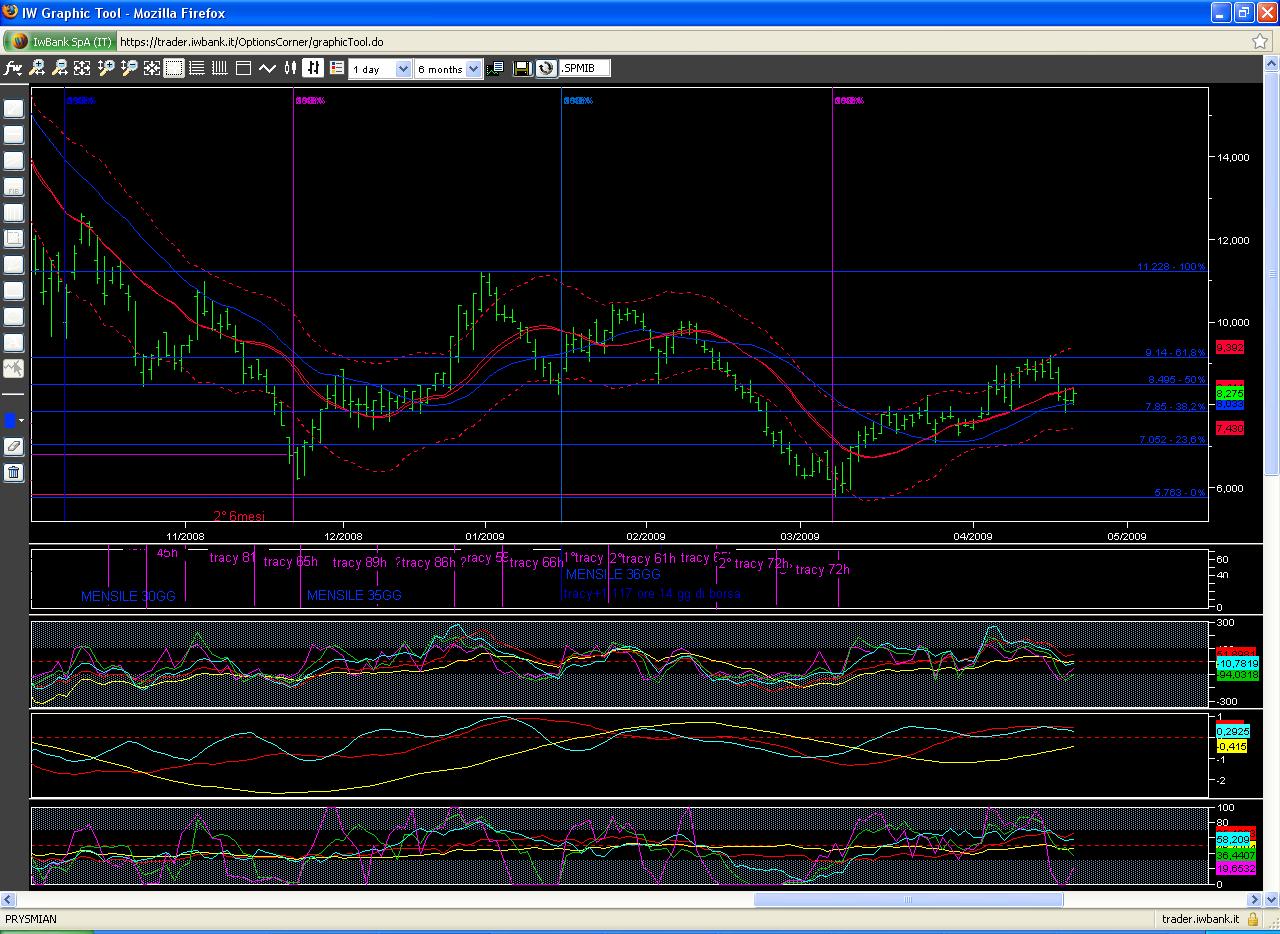1280x934 pixels.
Task: Switch chart to line style
Action: click(x=267, y=68)
